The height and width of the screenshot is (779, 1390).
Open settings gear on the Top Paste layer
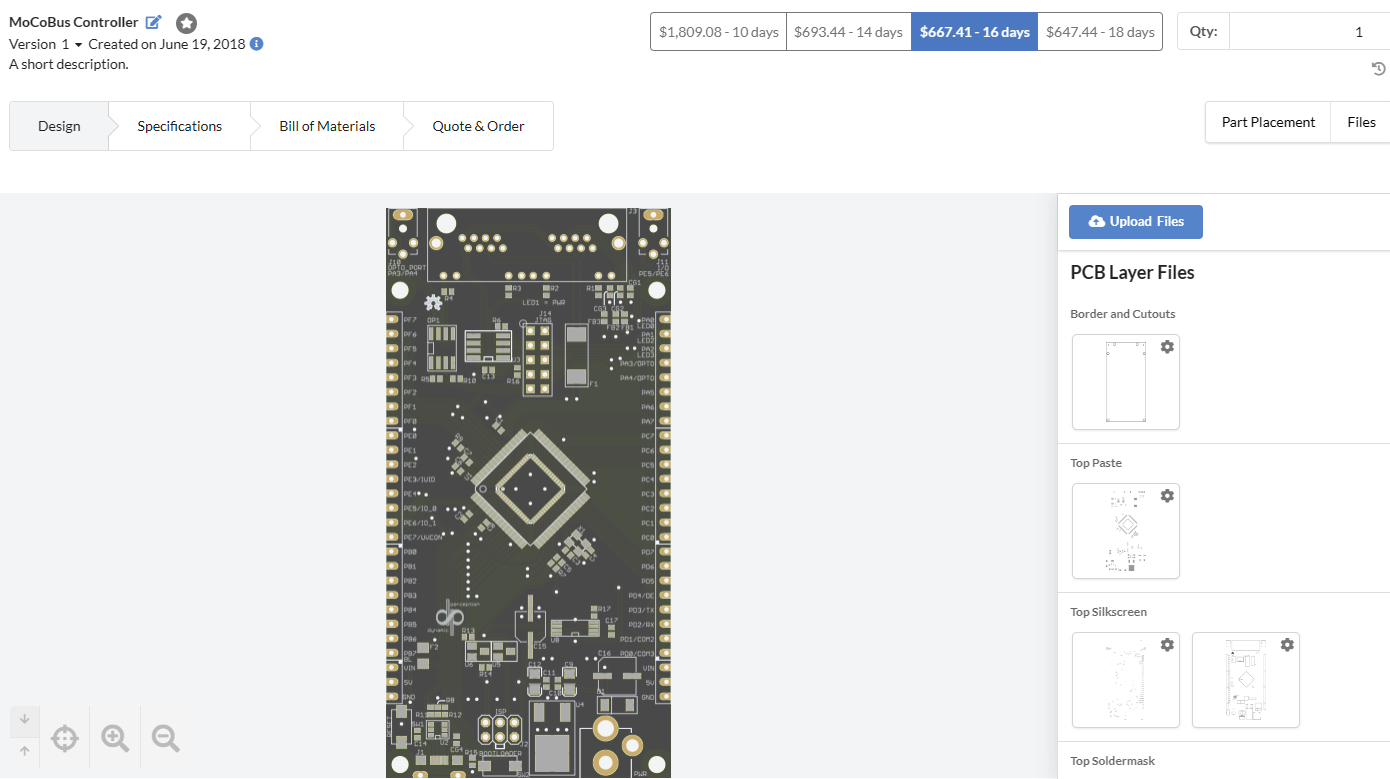coord(1167,495)
